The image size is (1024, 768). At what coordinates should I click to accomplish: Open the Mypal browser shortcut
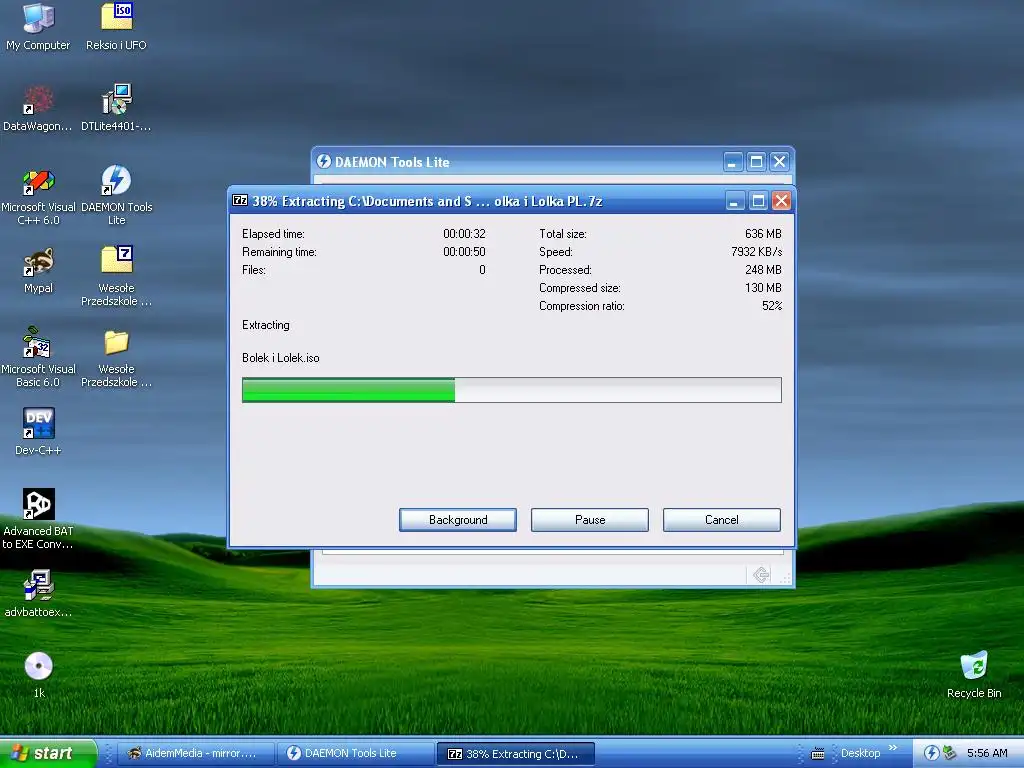38,270
